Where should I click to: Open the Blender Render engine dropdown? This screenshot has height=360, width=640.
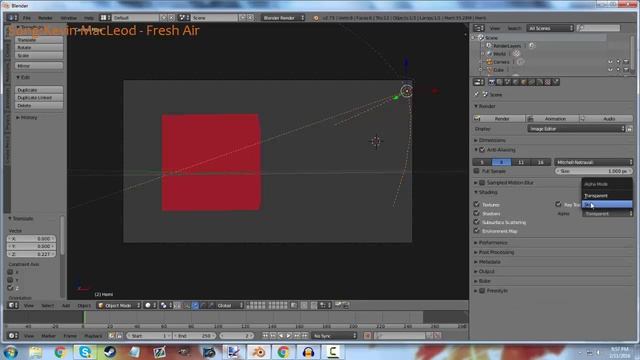tap(283, 18)
